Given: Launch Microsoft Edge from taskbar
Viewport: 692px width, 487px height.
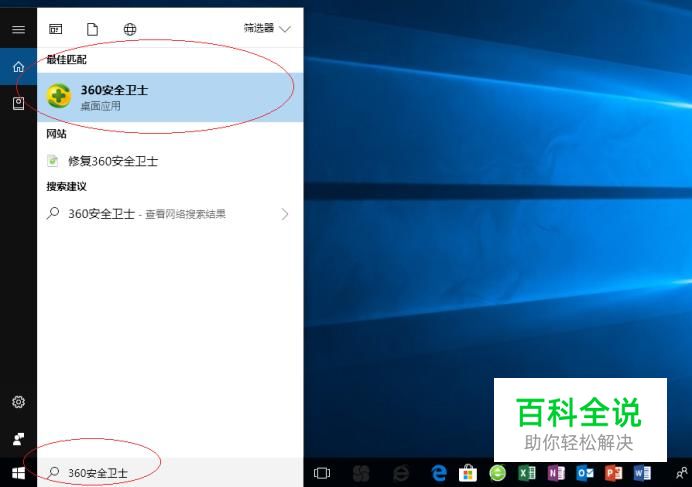Looking at the screenshot, I should [439, 473].
